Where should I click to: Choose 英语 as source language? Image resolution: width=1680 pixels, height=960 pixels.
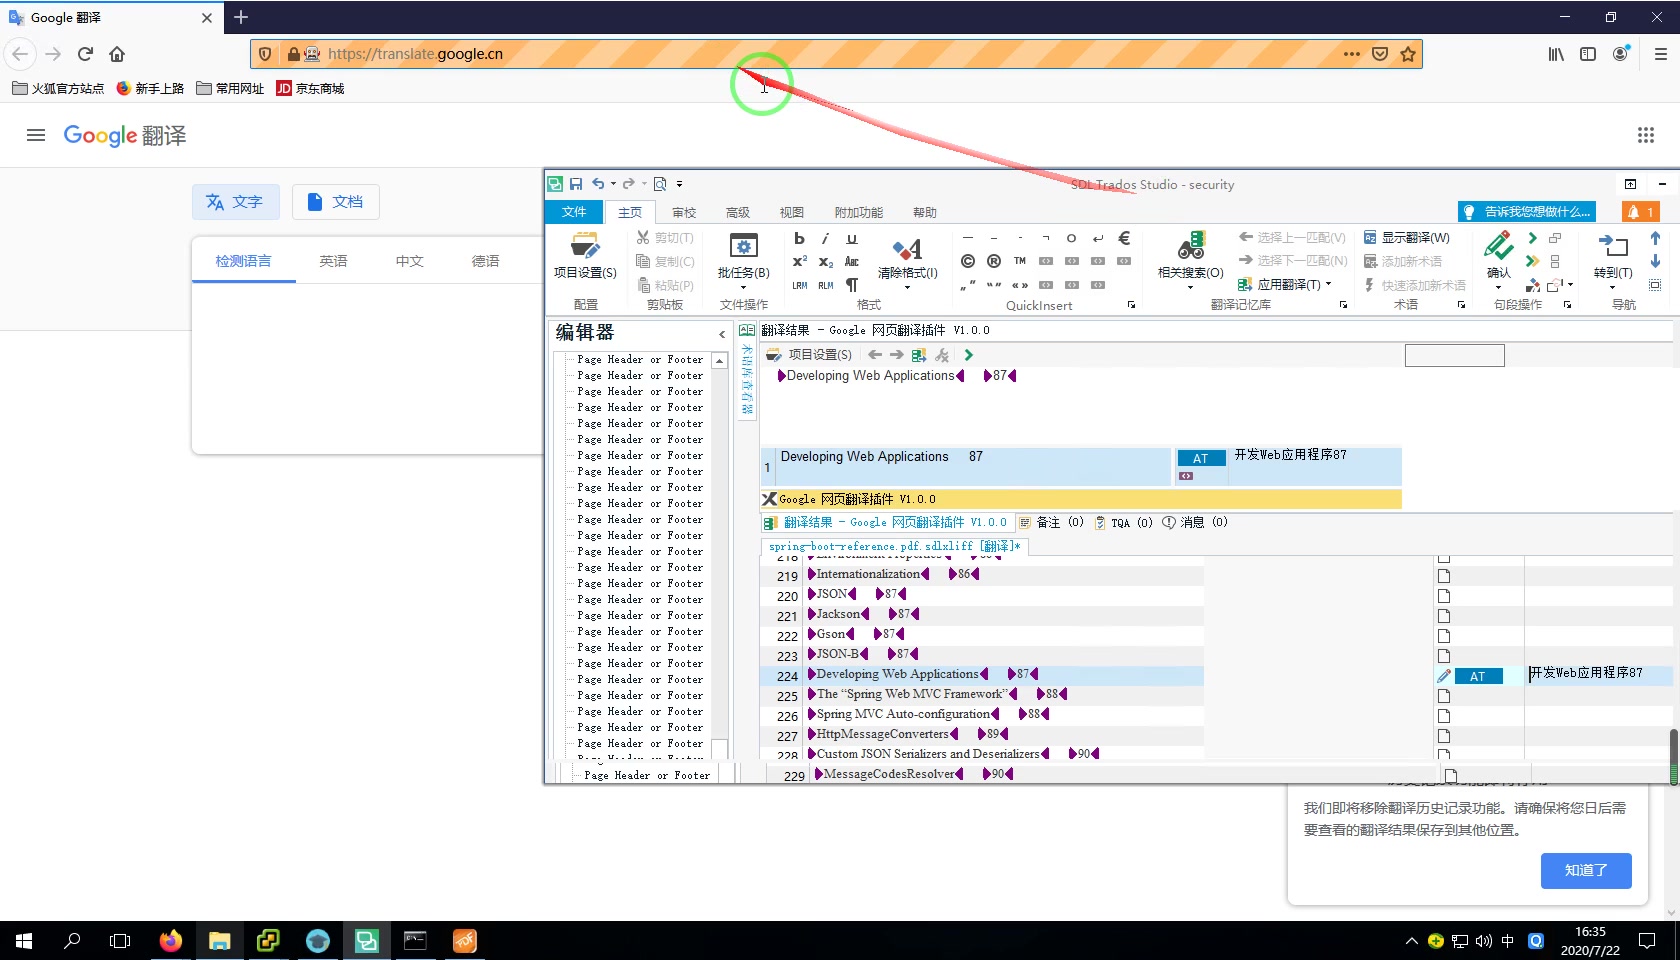pyautogui.click(x=333, y=261)
